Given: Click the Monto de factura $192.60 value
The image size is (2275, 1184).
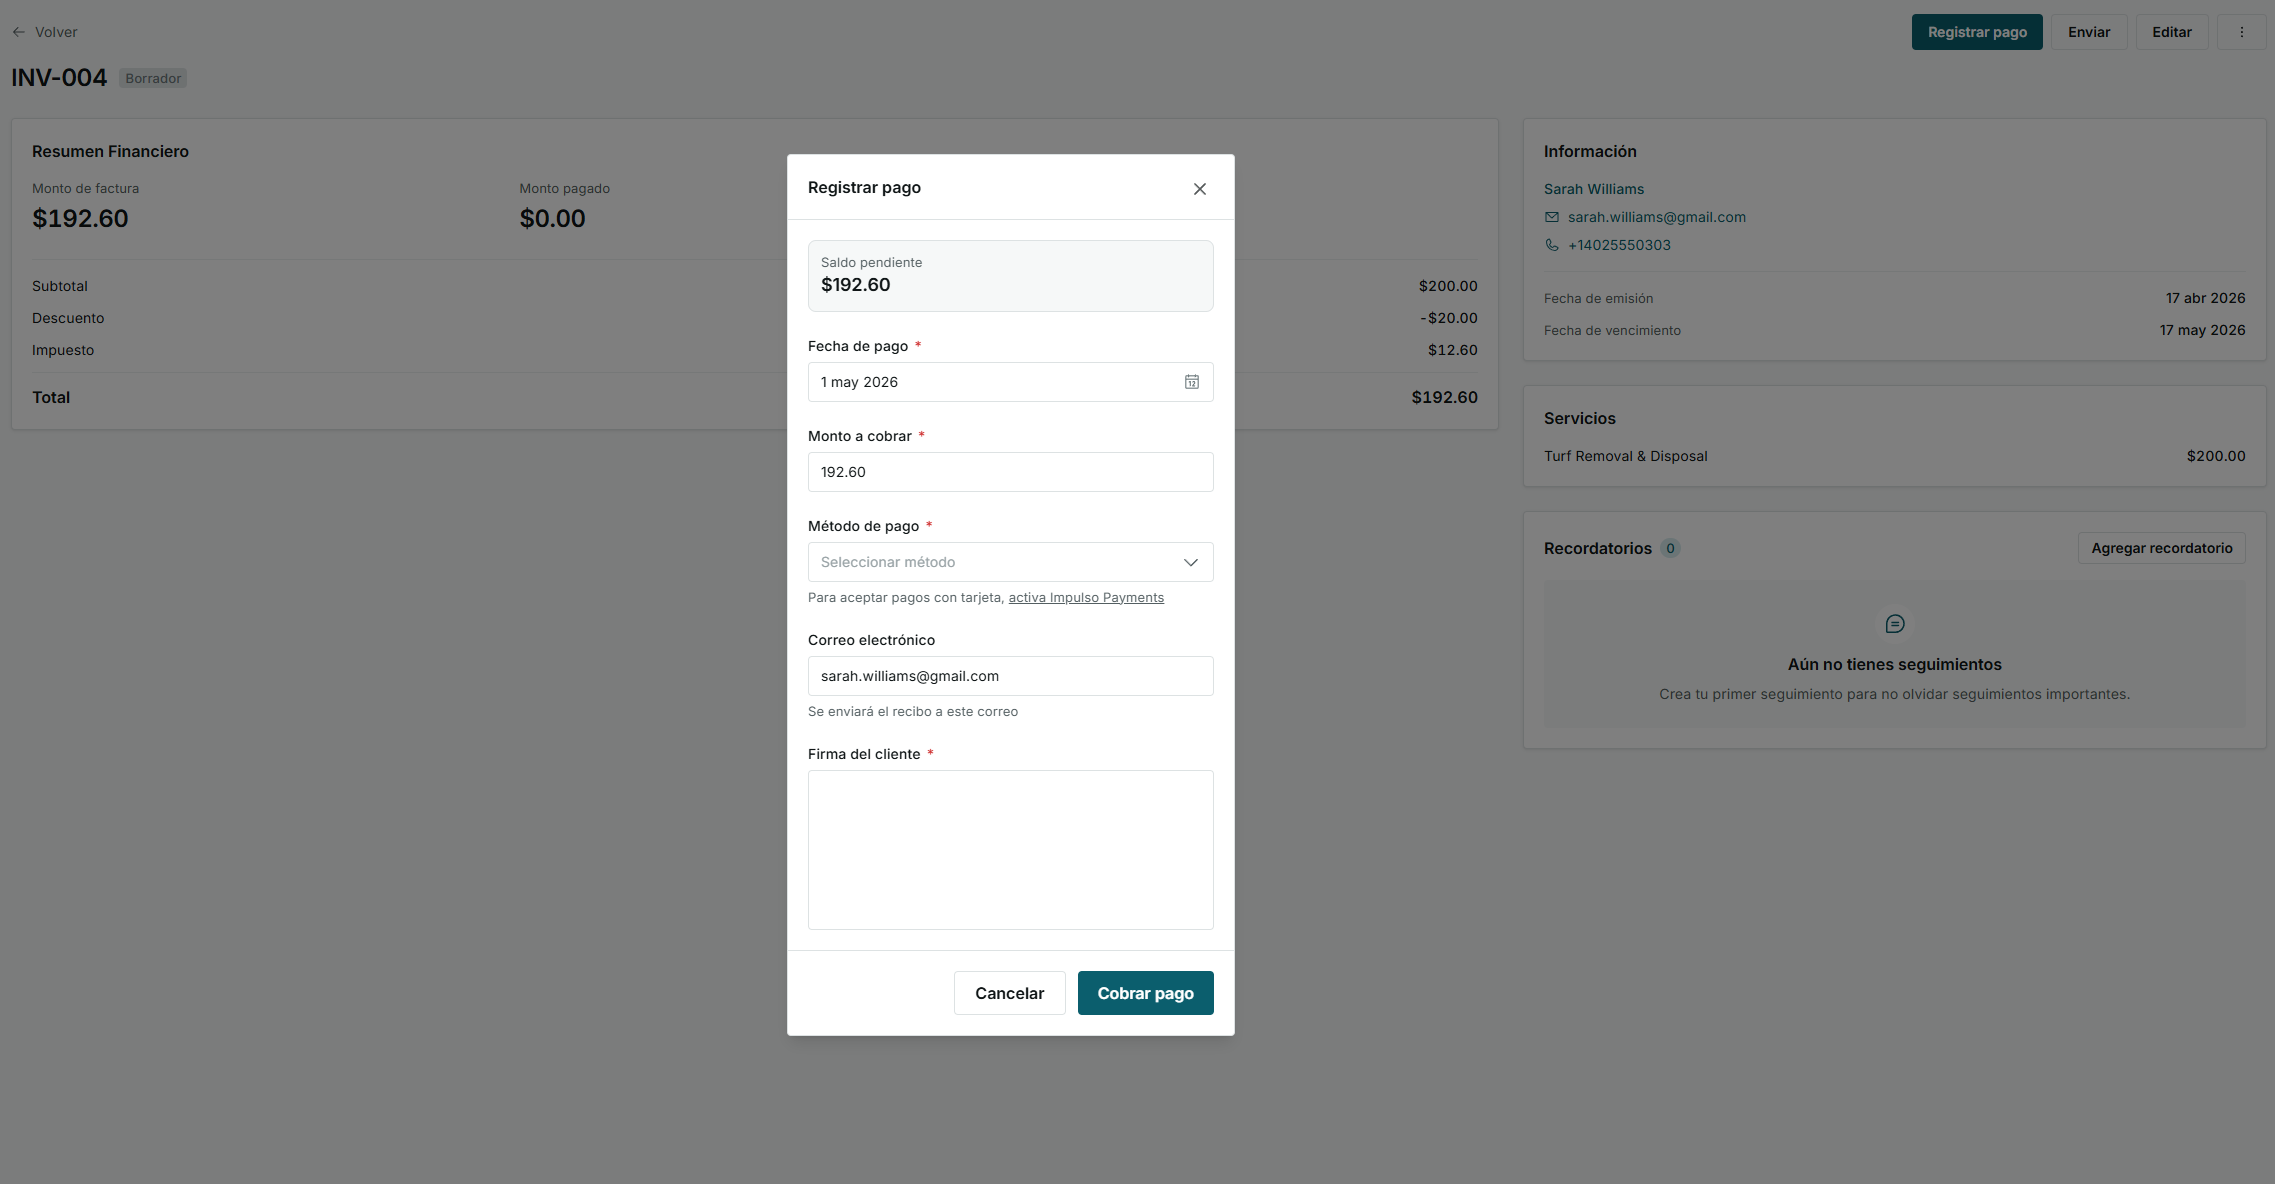Looking at the screenshot, I should coord(80,219).
